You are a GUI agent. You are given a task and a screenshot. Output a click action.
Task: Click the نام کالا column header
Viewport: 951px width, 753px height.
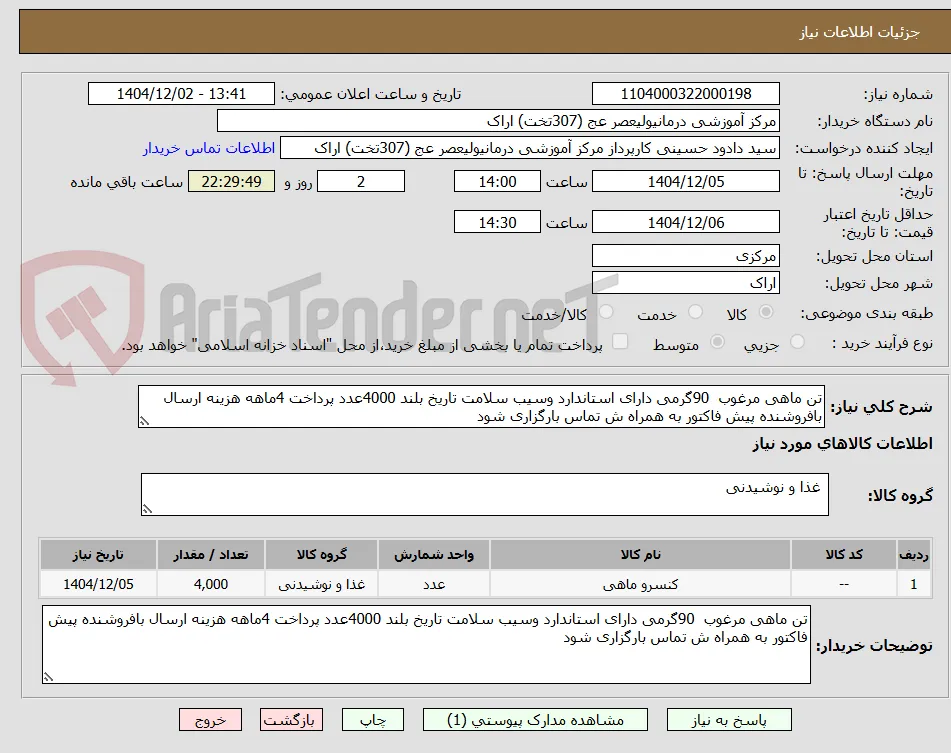[x=640, y=555]
